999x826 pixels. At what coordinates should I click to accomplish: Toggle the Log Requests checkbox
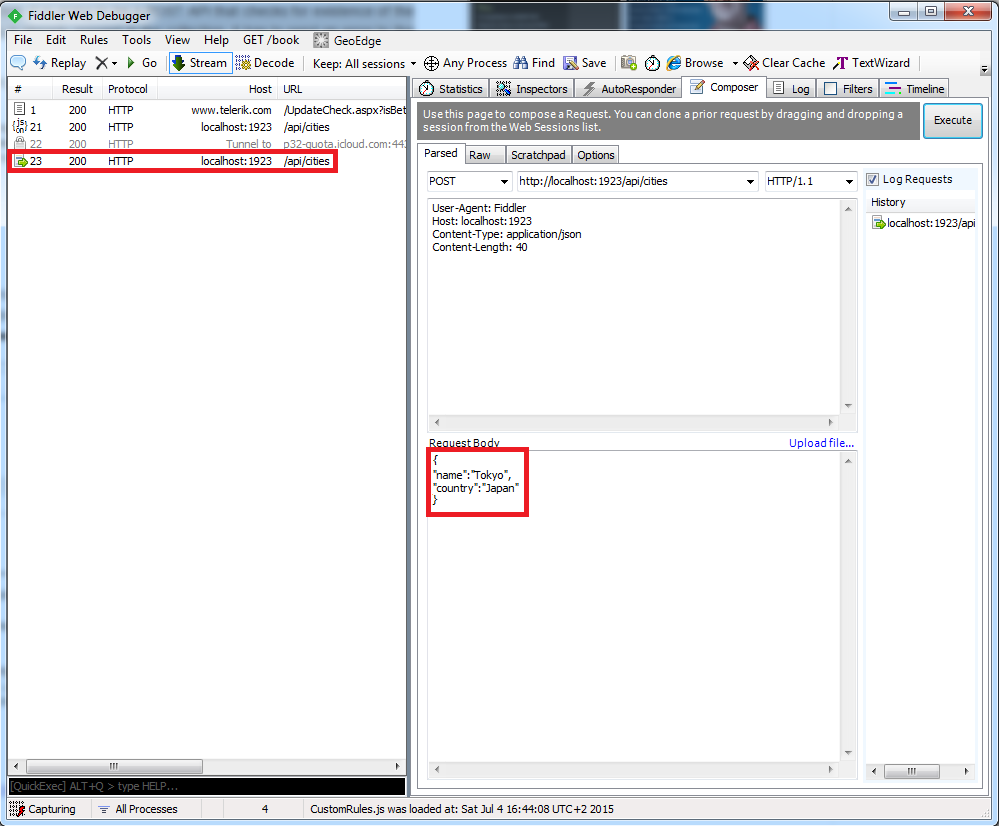click(x=872, y=180)
